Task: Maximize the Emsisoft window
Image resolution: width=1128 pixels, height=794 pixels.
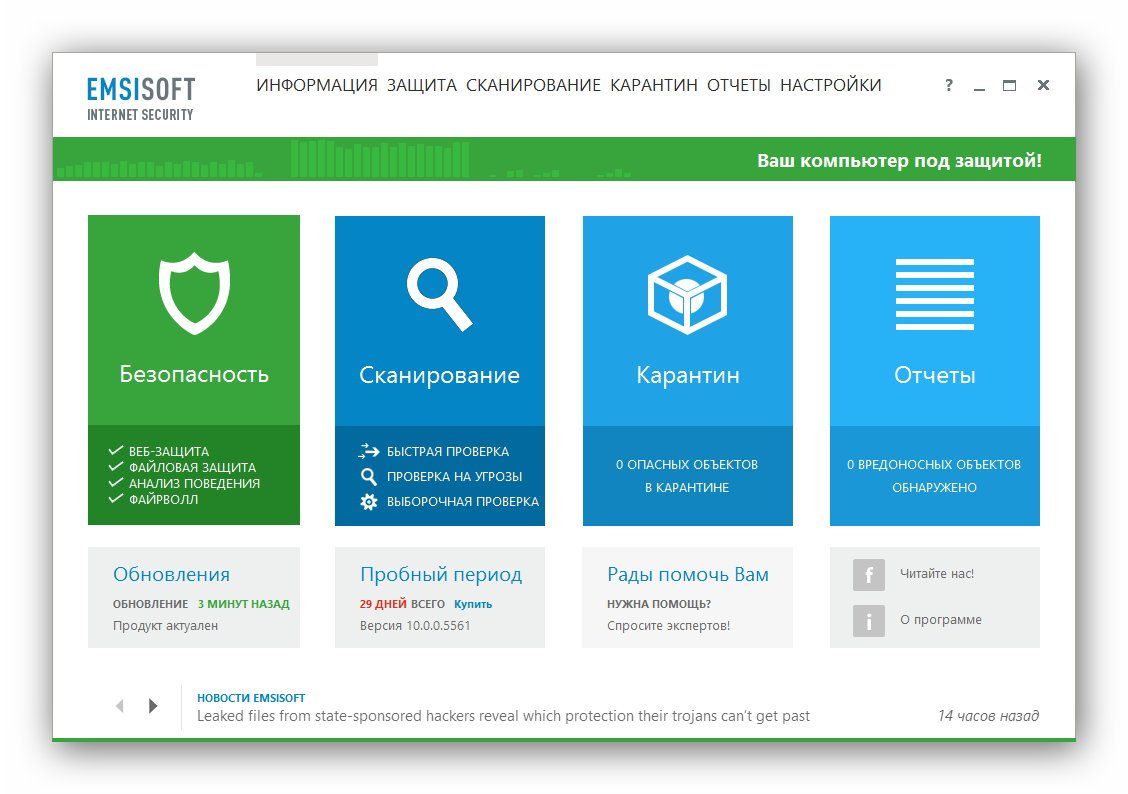Action: (x=1009, y=85)
